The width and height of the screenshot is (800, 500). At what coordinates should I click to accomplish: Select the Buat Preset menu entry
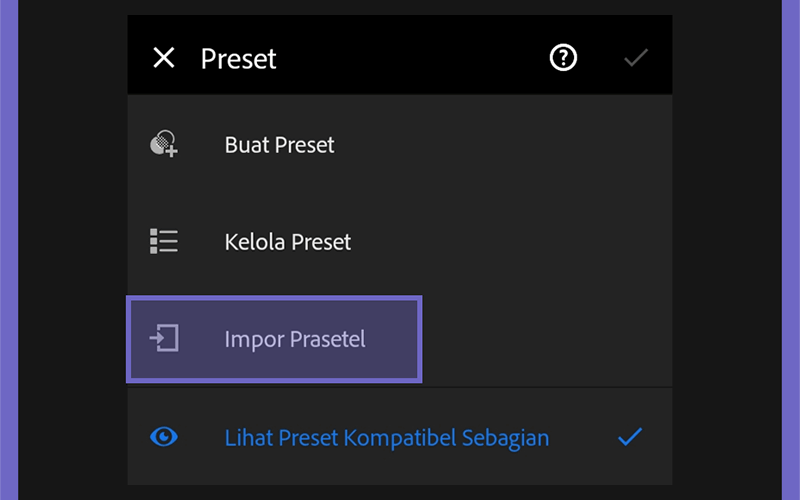[x=399, y=144]
